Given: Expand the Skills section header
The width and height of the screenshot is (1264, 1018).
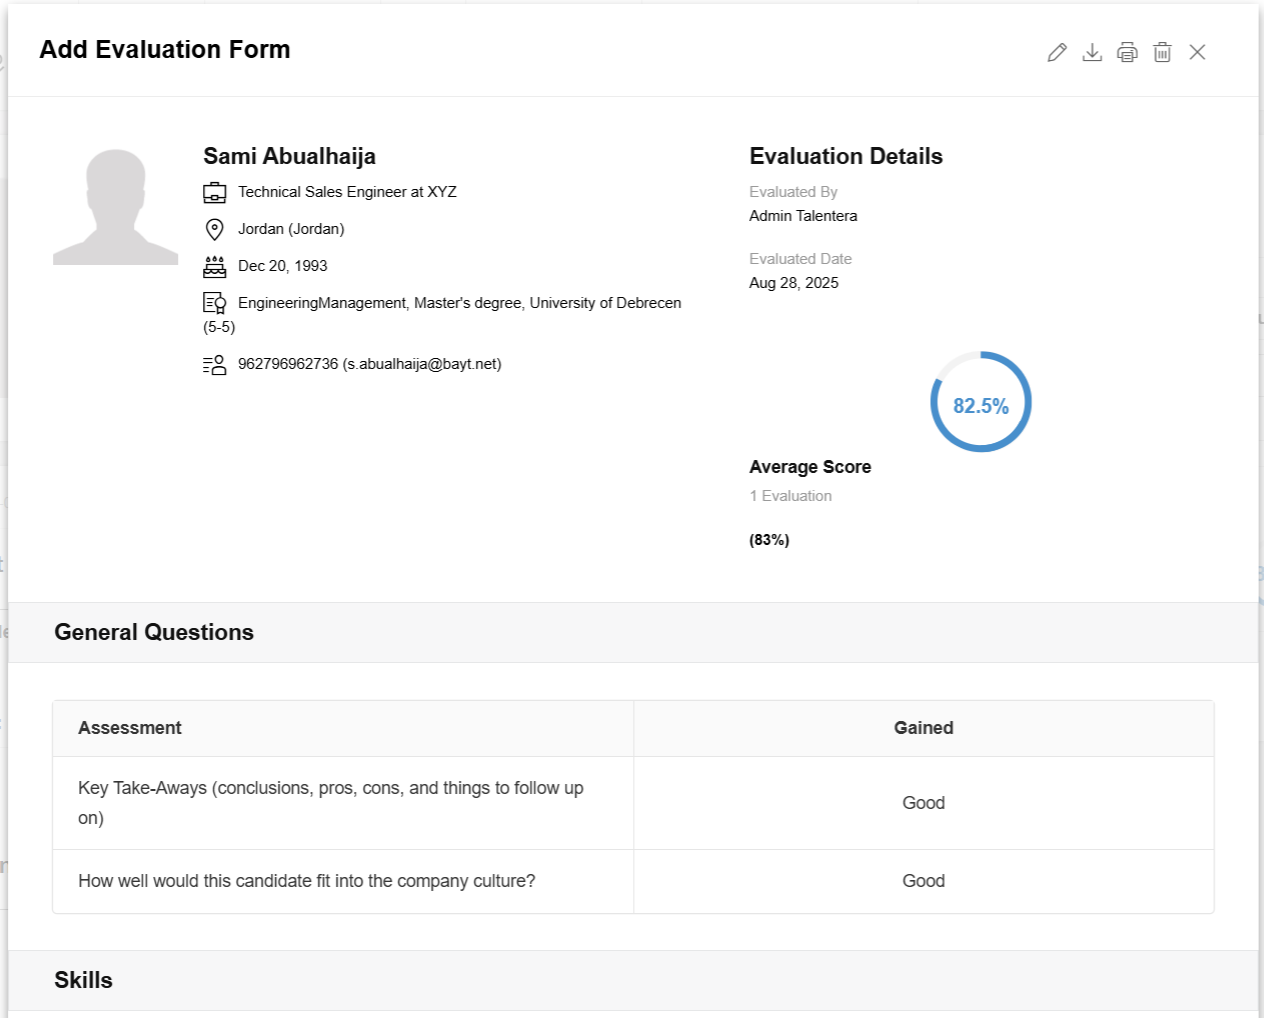Looking at the screenshot, I should click(84, 980).
